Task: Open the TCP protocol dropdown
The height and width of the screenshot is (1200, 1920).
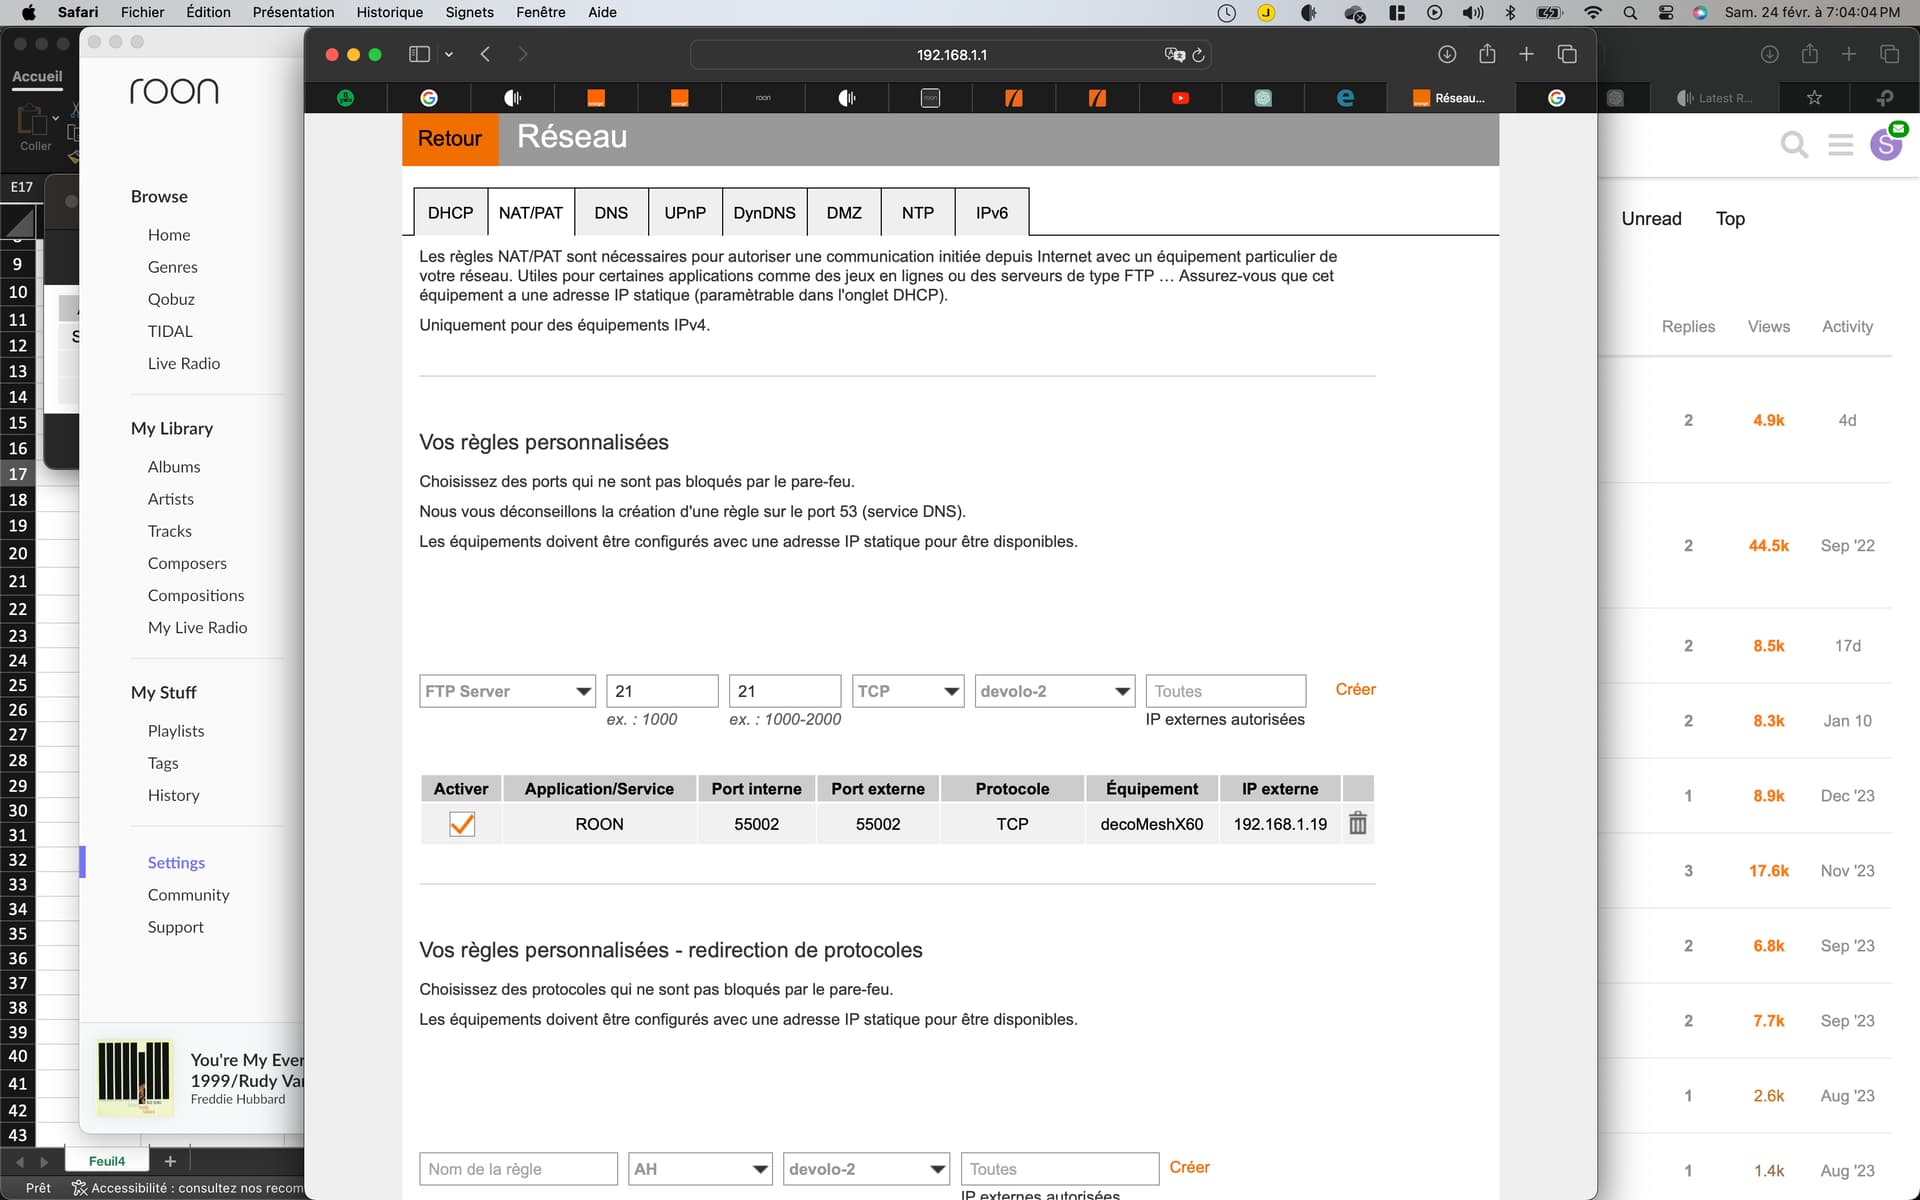Action: click(907, 691)
